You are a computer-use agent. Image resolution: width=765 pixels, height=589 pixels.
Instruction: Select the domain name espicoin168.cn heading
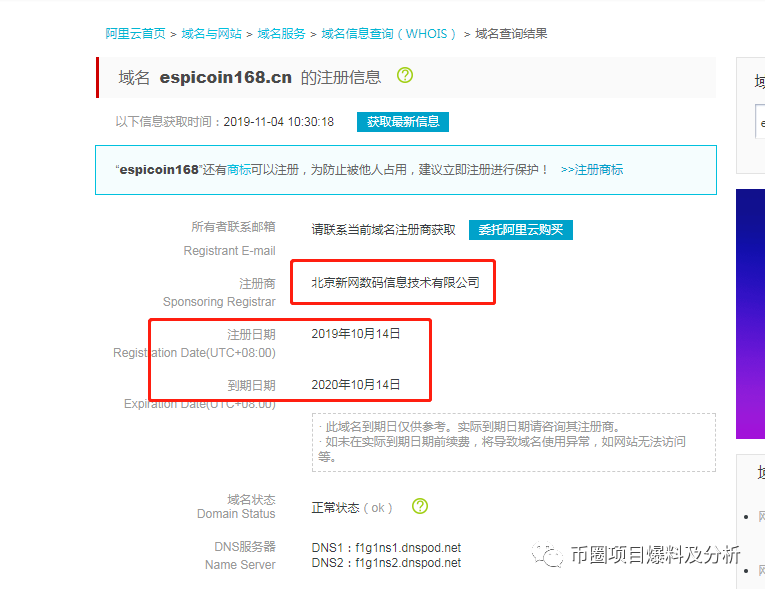[x=225, y=77]
